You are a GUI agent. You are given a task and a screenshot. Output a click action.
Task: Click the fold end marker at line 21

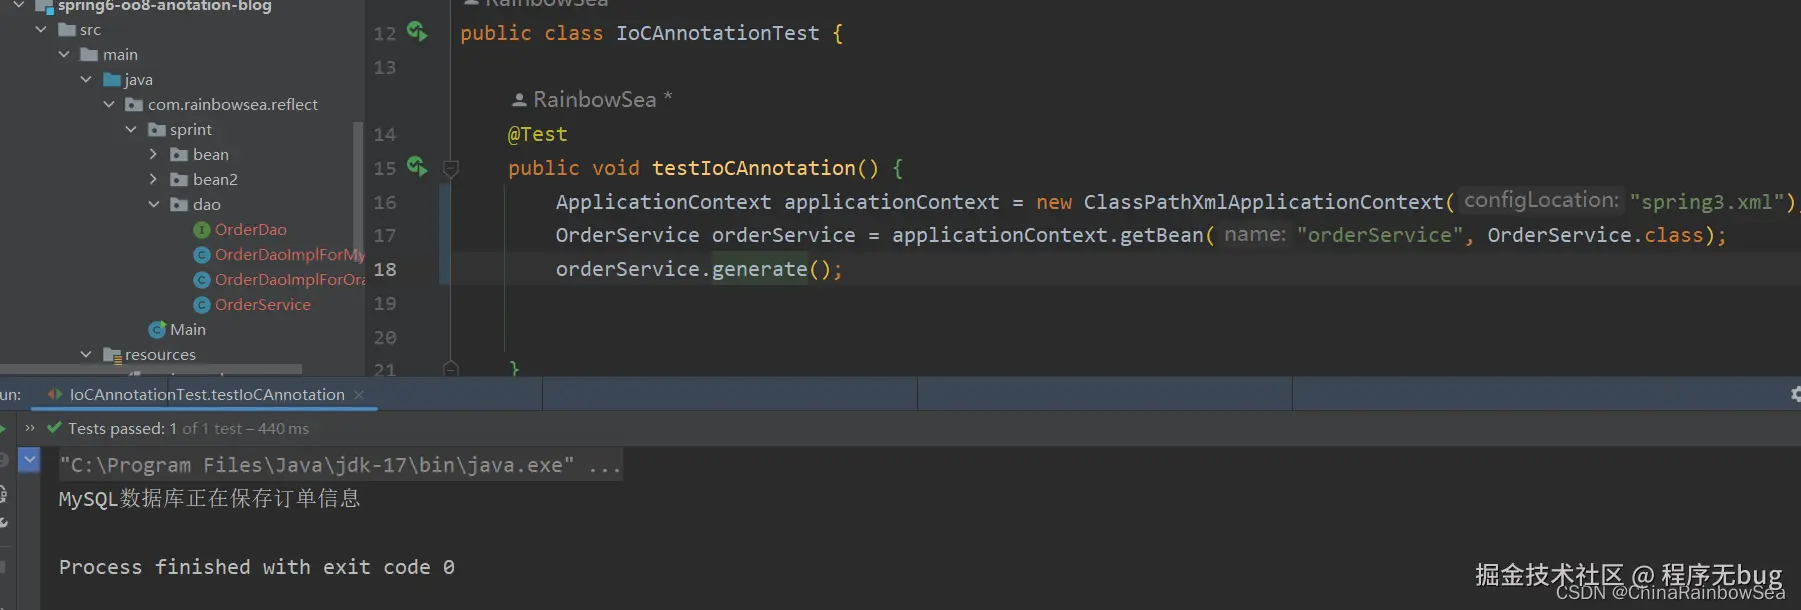tap(451, 369)
